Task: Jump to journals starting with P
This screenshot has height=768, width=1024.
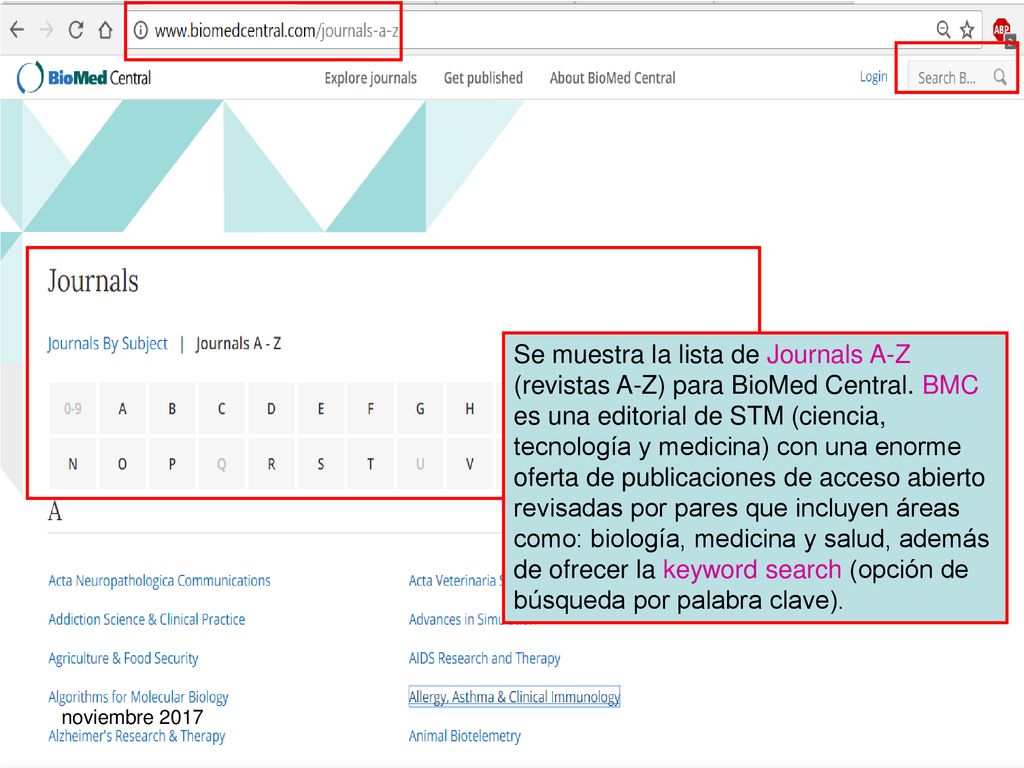Action: (x=172, y=464)
